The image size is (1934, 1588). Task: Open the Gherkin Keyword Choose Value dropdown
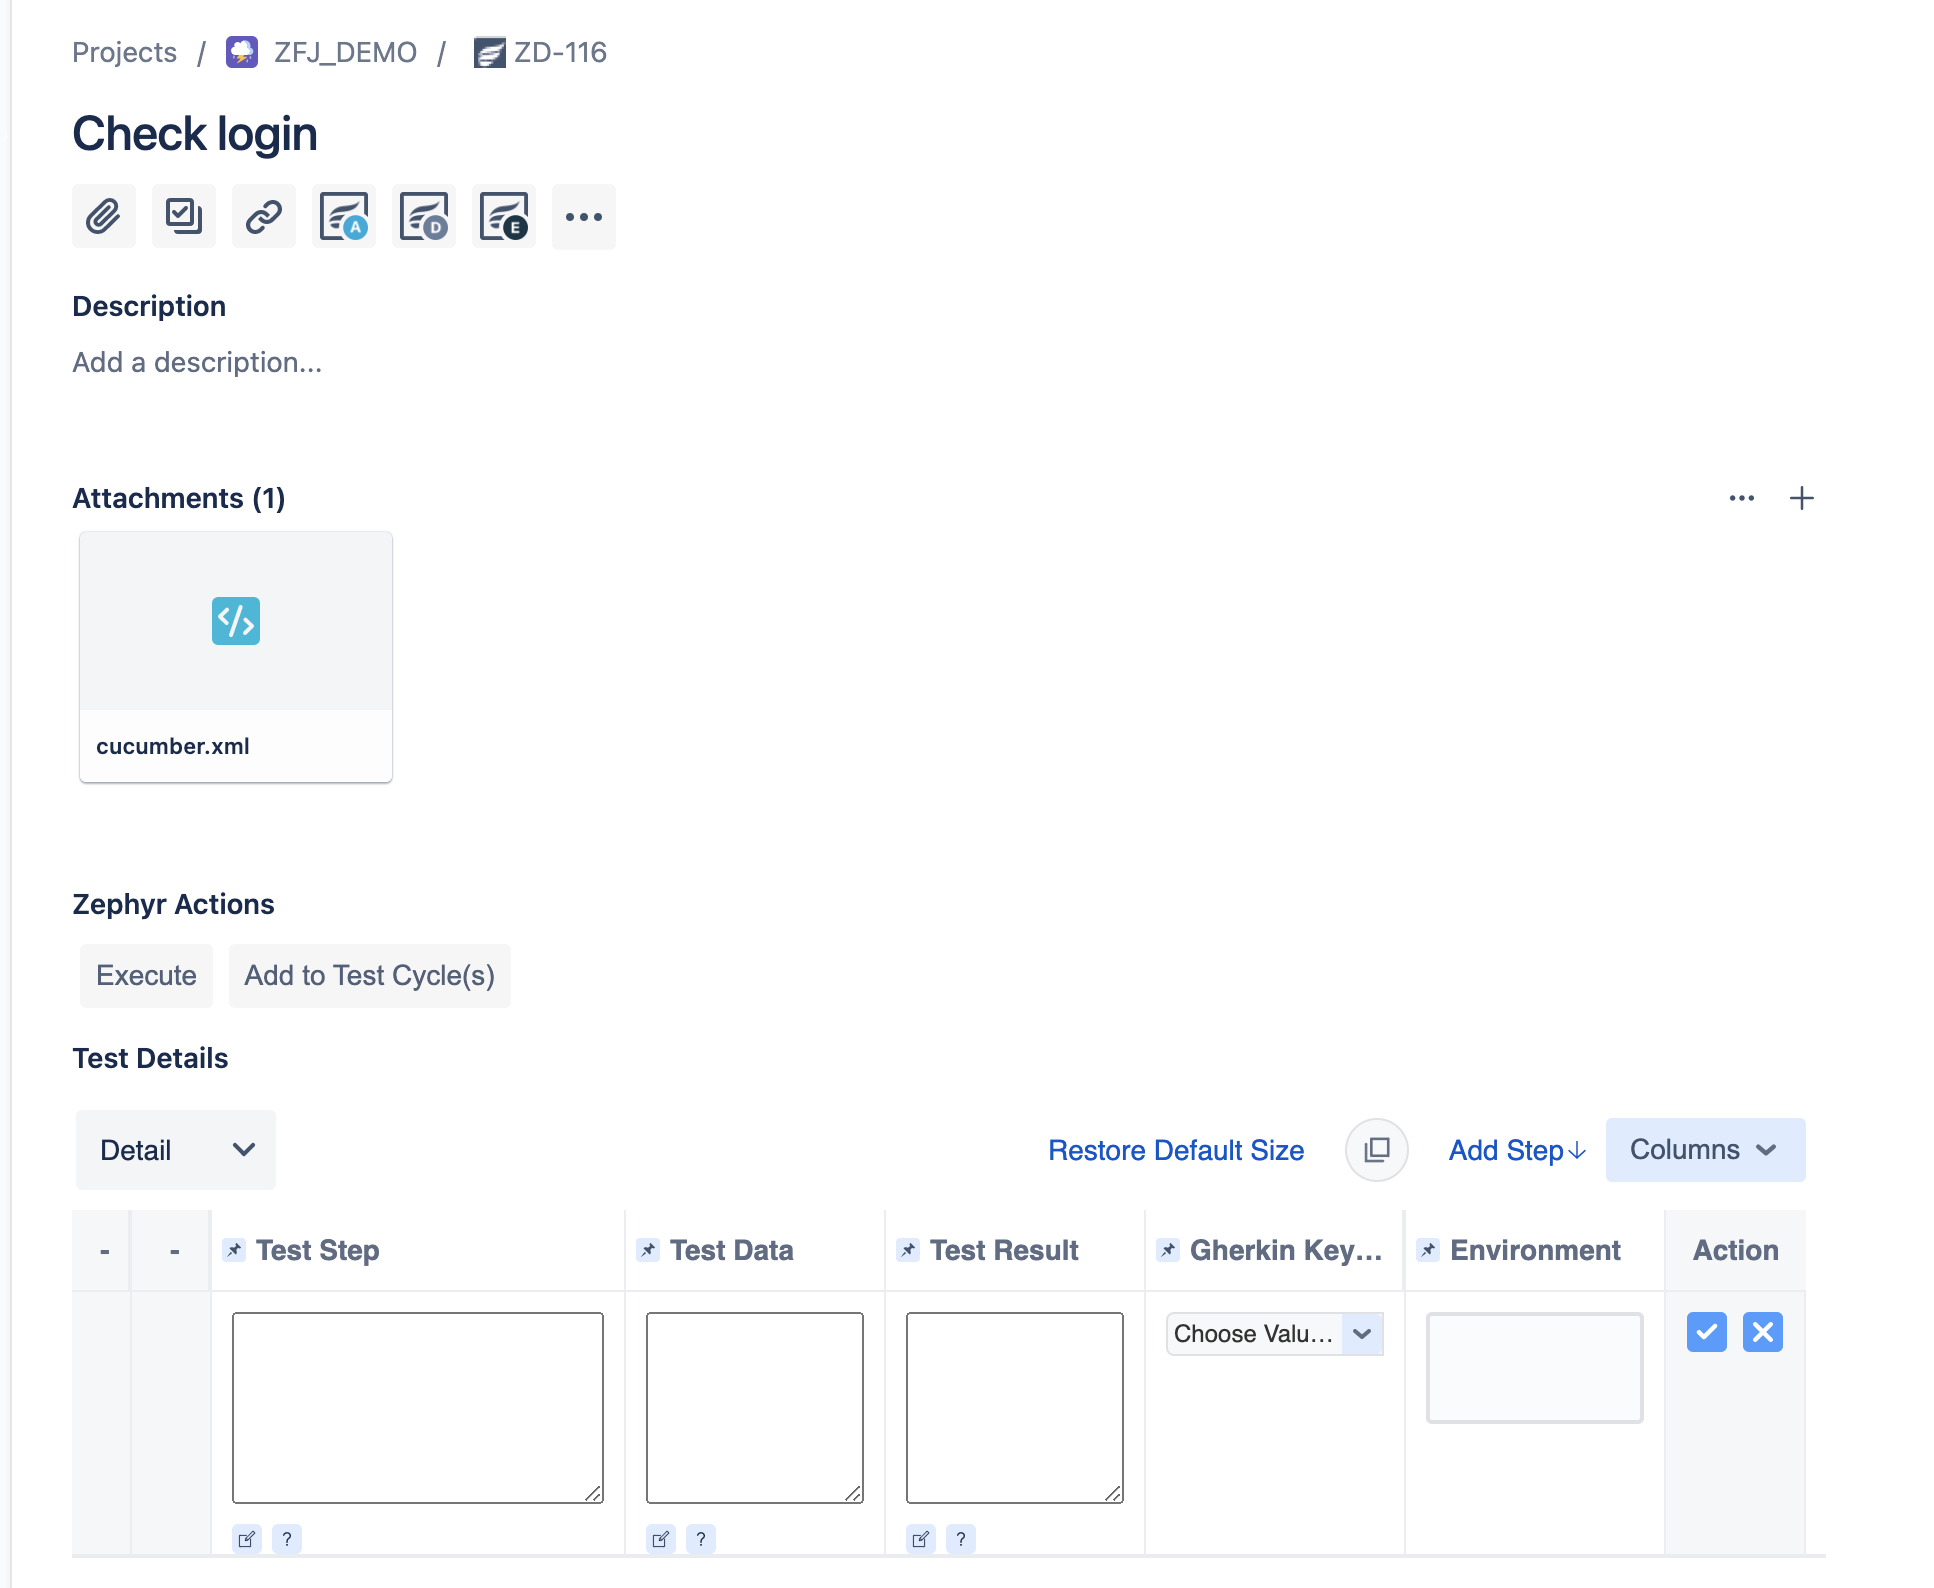(1274, 1334)
